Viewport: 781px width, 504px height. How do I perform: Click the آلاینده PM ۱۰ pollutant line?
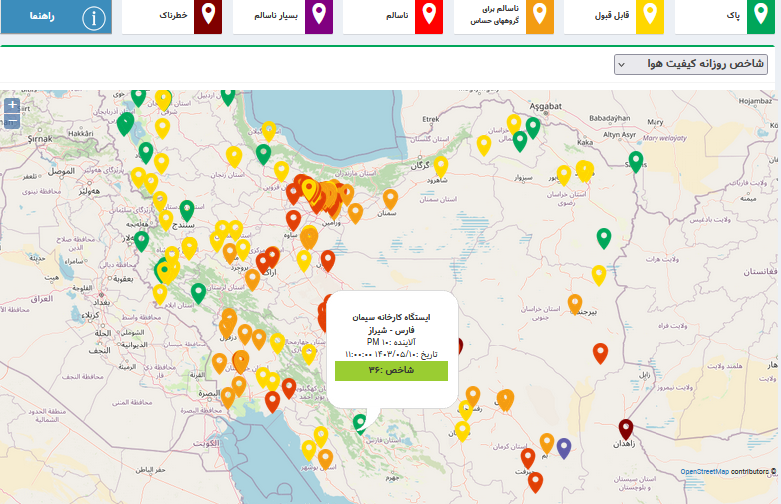point(391,342)
